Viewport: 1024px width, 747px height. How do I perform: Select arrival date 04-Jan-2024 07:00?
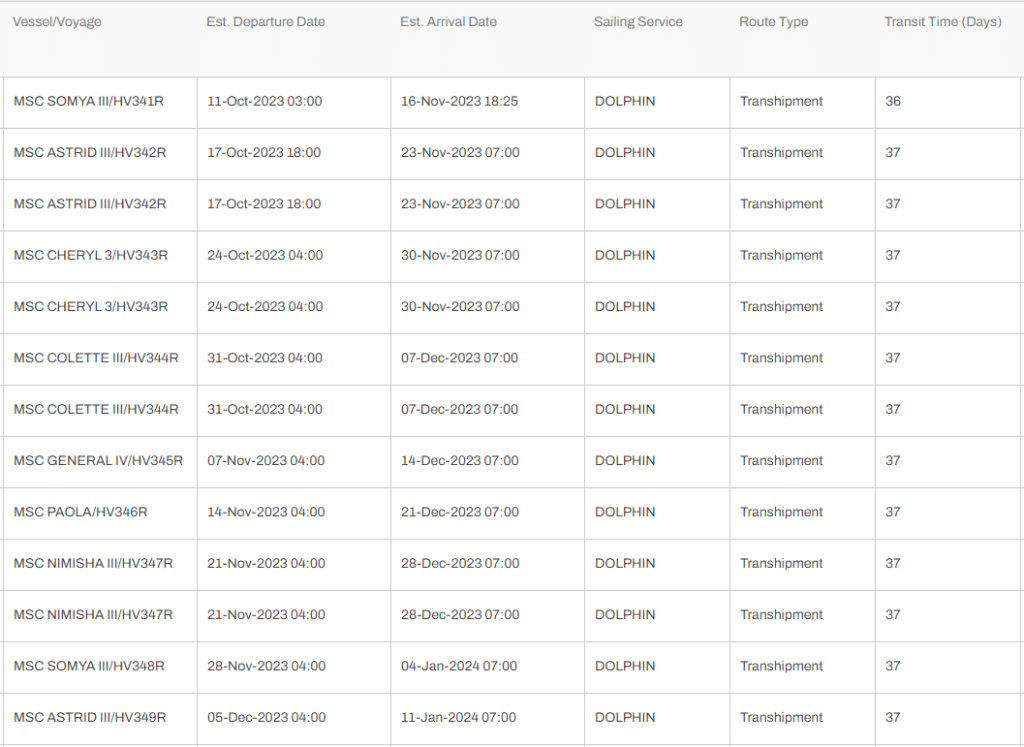[x=459, y=666]
